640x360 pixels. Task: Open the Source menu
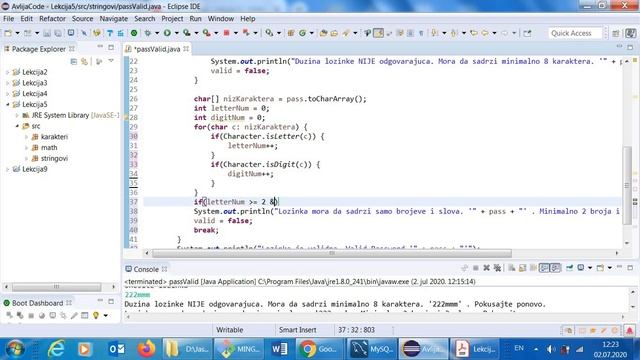pyautogui.click(x=82, y=19)
